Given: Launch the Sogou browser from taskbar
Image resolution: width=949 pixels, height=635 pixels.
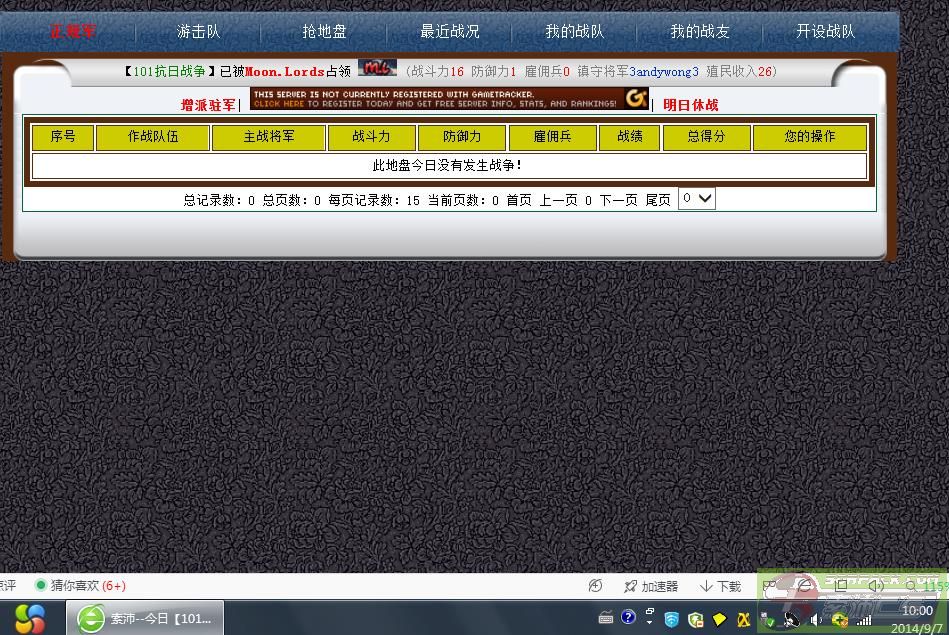Looking at the screenshot, I should click(x=147, y=618).
